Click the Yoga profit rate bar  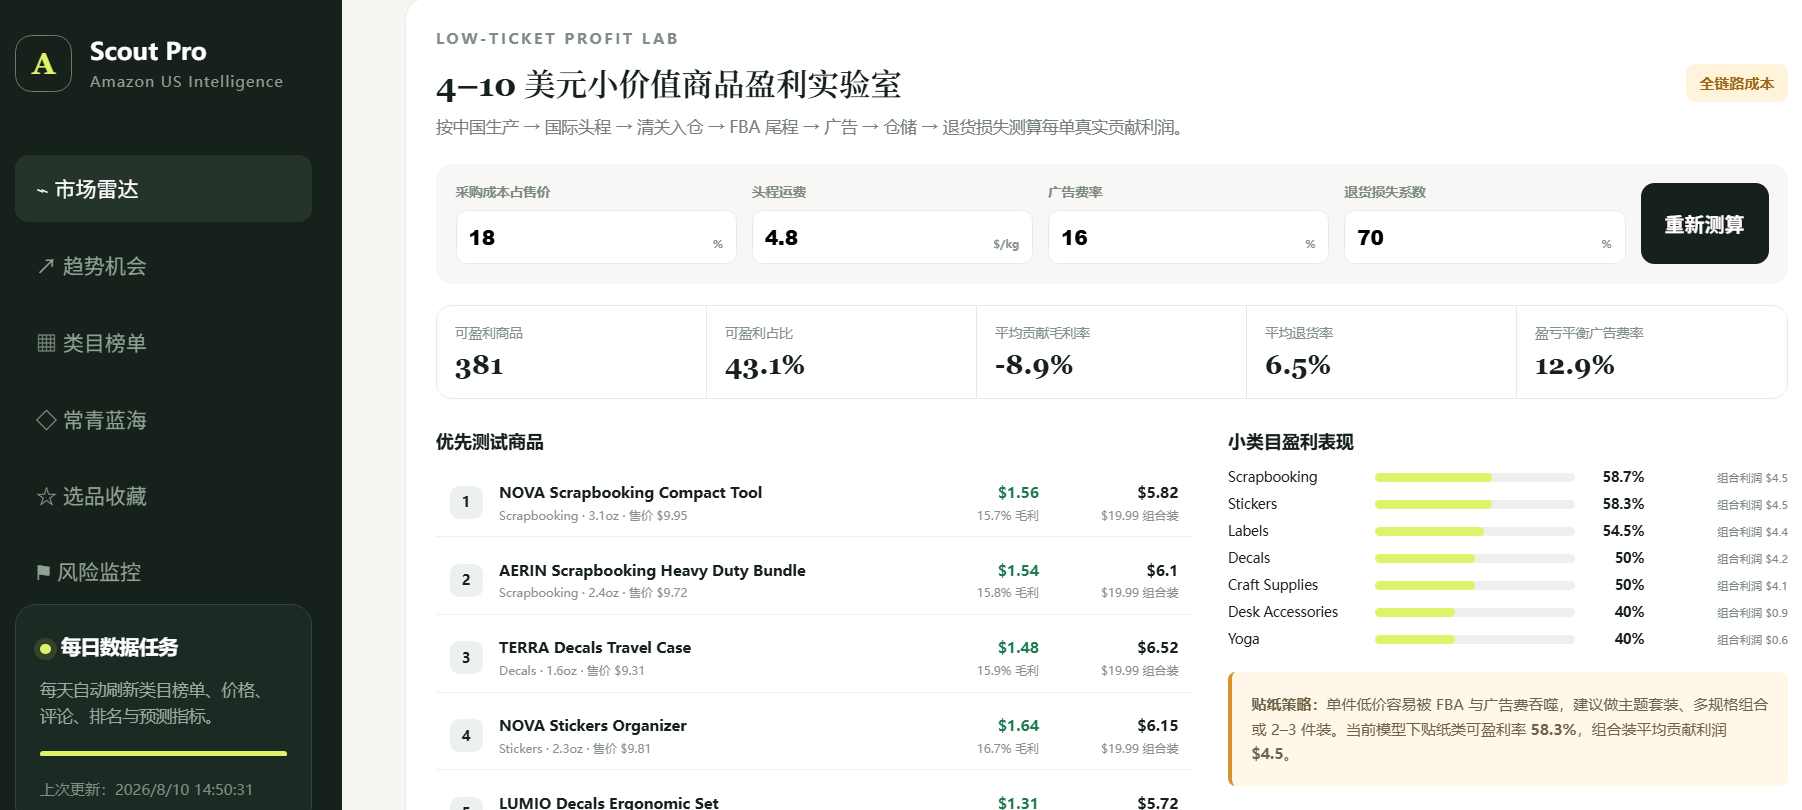coord(1474,640)
